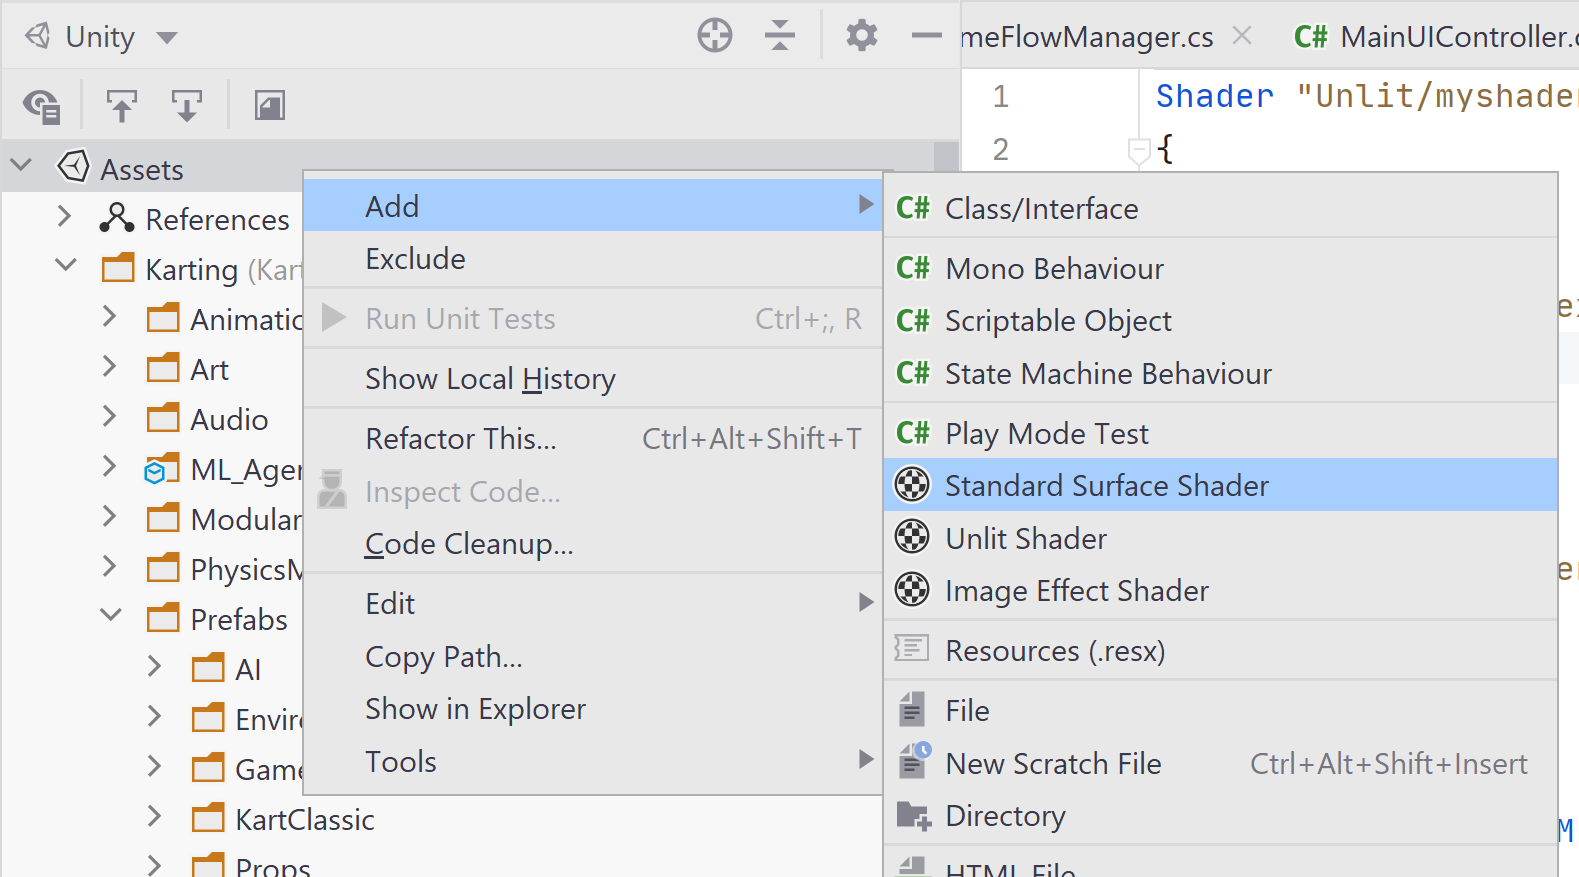This screenshot has height=877, width=1579.
Task: Click Show in Explorer menu entry
Action: 475,709
